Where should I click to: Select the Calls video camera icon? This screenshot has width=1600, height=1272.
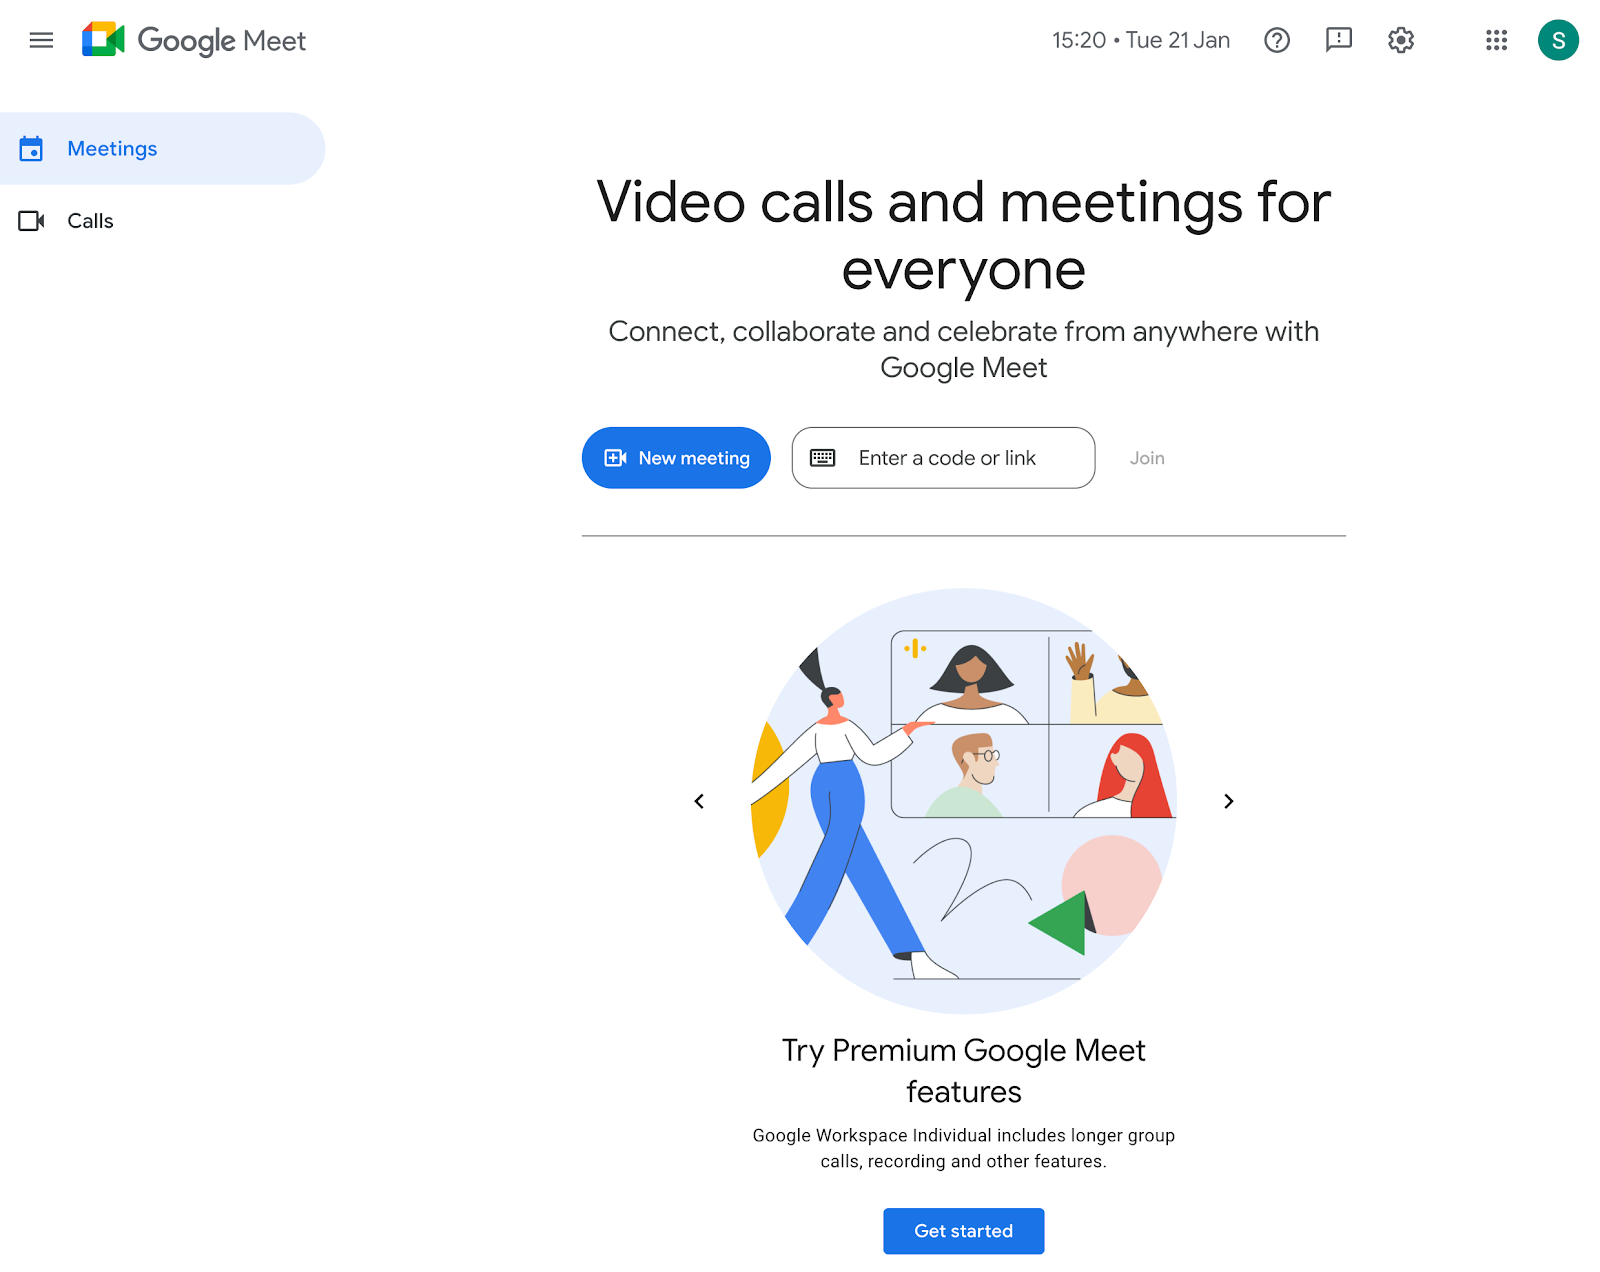coord(31,221)
